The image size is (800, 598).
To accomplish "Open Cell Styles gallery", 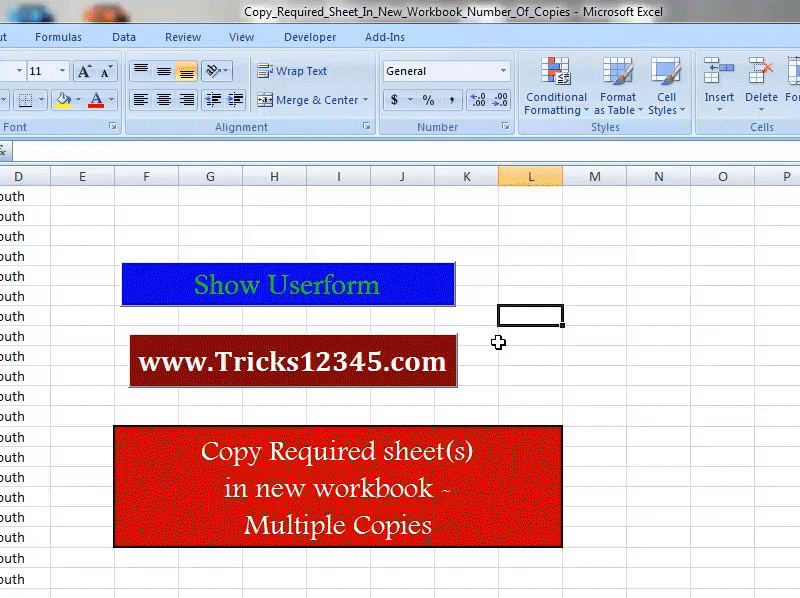I will [666, 86].
